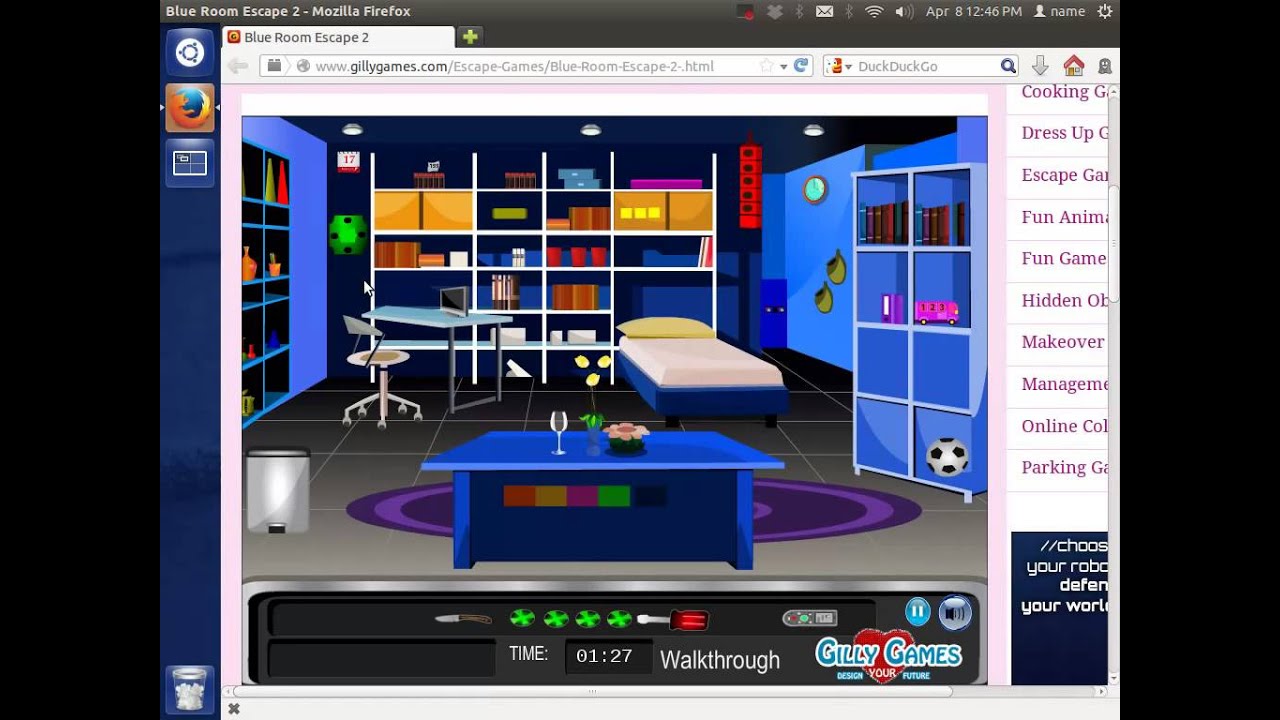Click the robot game advertisement banner
This screenshot has width=1280, height=720.
[x=1059, y=608]
